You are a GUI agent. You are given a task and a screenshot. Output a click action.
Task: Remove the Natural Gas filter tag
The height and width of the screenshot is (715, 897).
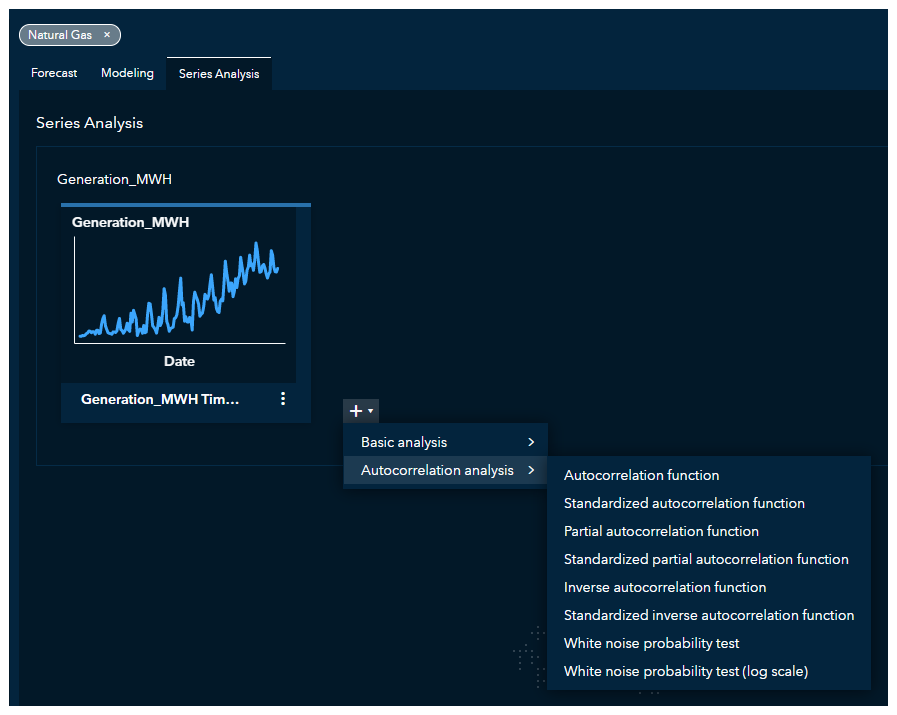107,35
